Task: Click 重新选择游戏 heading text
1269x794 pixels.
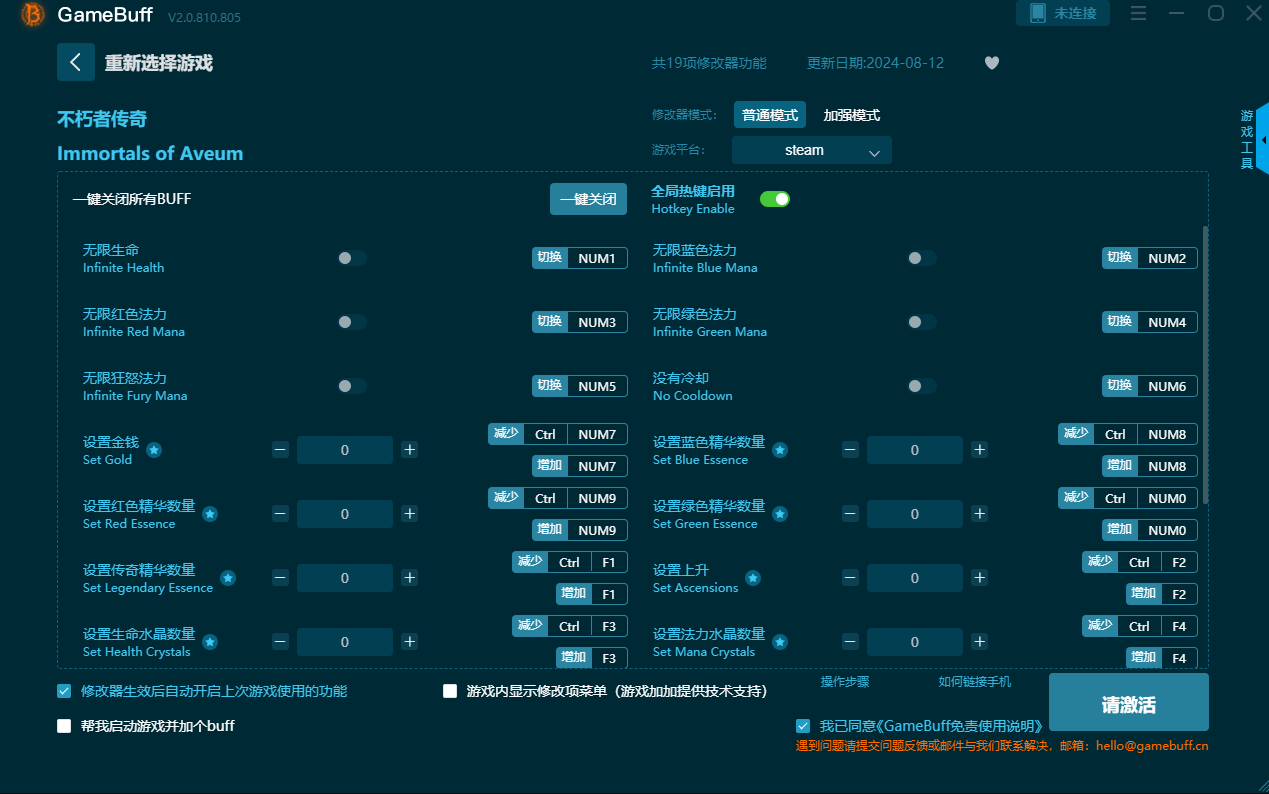Action: tap(159, 63)
